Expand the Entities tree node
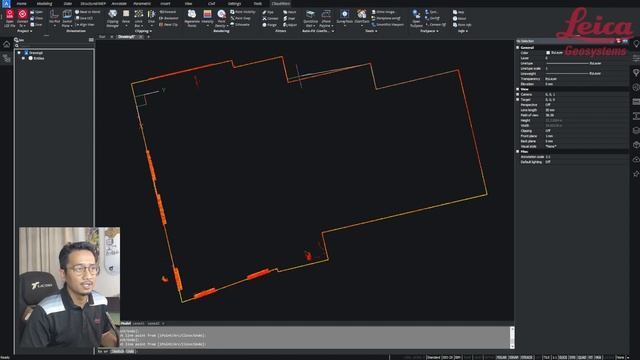The width and height of the screenshot is (640, 360). tap(24, 58)
